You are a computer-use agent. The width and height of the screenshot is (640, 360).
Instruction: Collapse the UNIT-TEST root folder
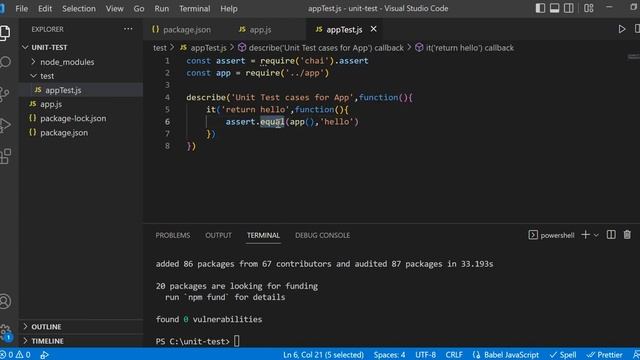49,47
